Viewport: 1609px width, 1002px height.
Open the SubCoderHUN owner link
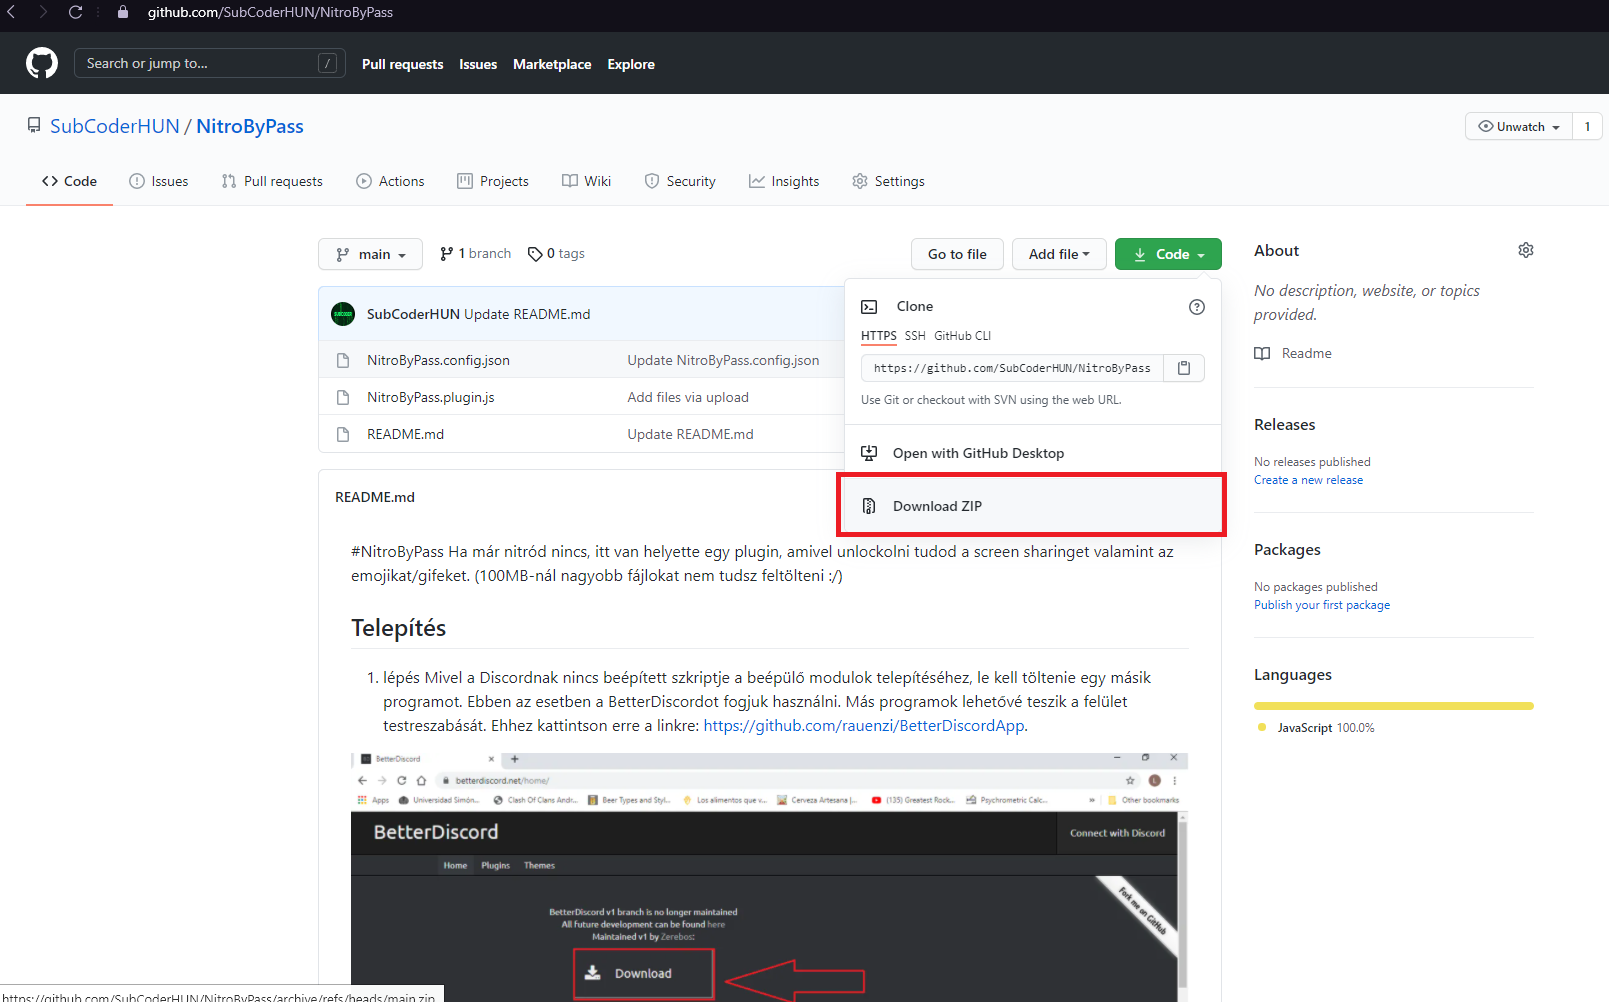click(x=115, y=126)
